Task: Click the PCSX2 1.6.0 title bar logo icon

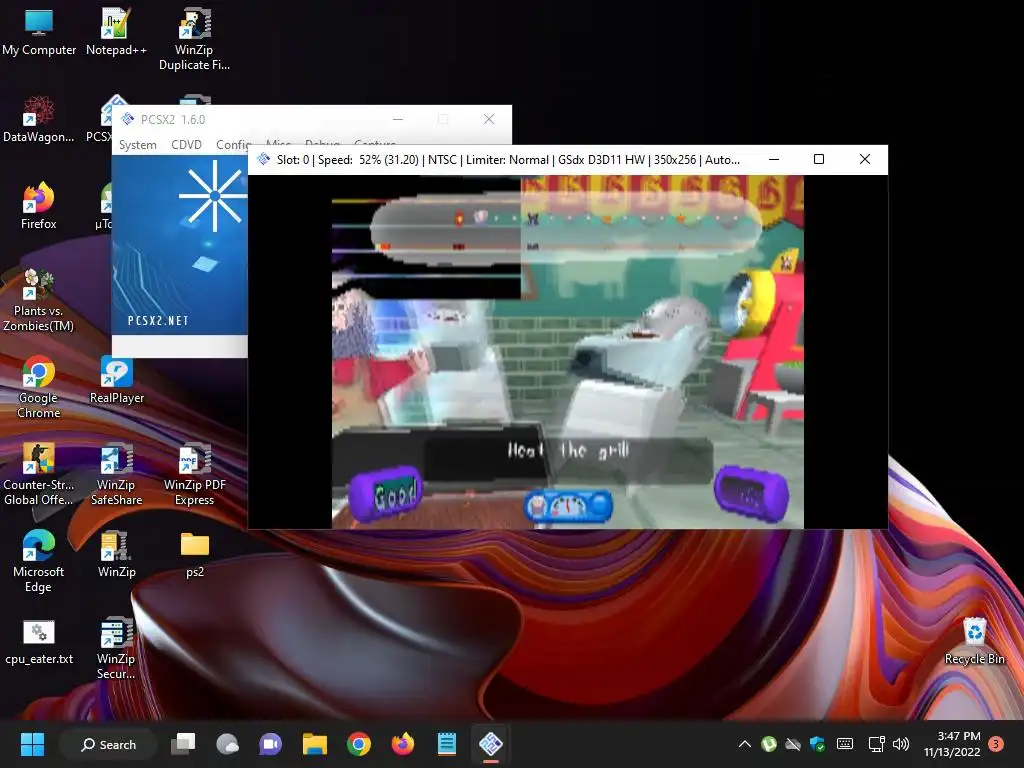Action: coord(127,119)
